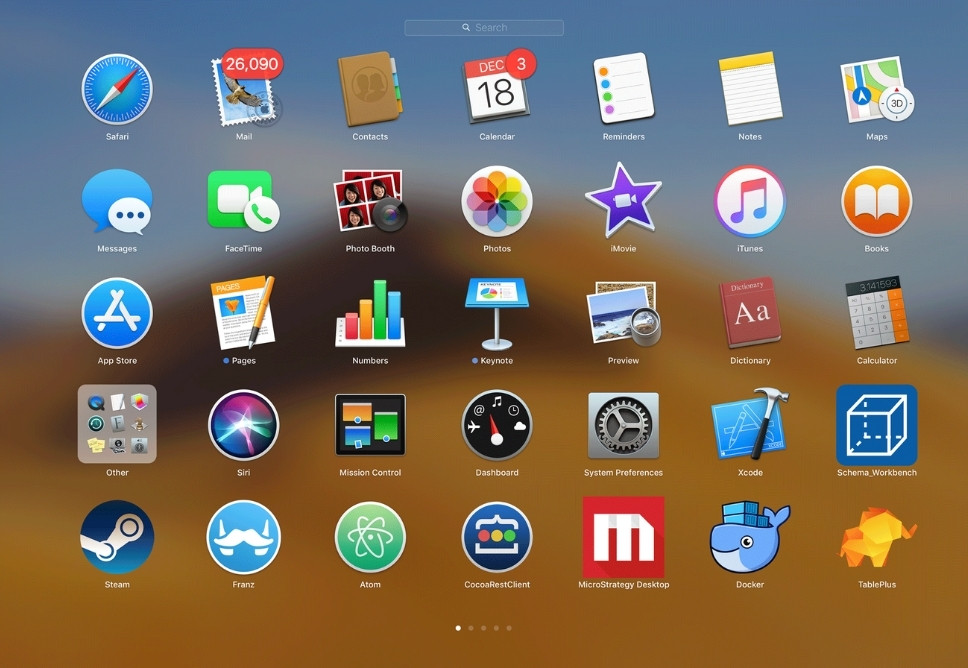Open the Dictionary app

[750, 313]
